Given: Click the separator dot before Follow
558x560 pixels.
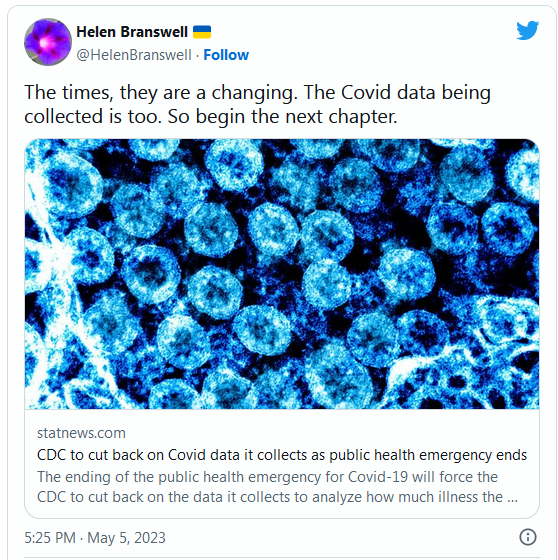Looking at the screenshot, I should pyautogui.click(x=197, y=56).
